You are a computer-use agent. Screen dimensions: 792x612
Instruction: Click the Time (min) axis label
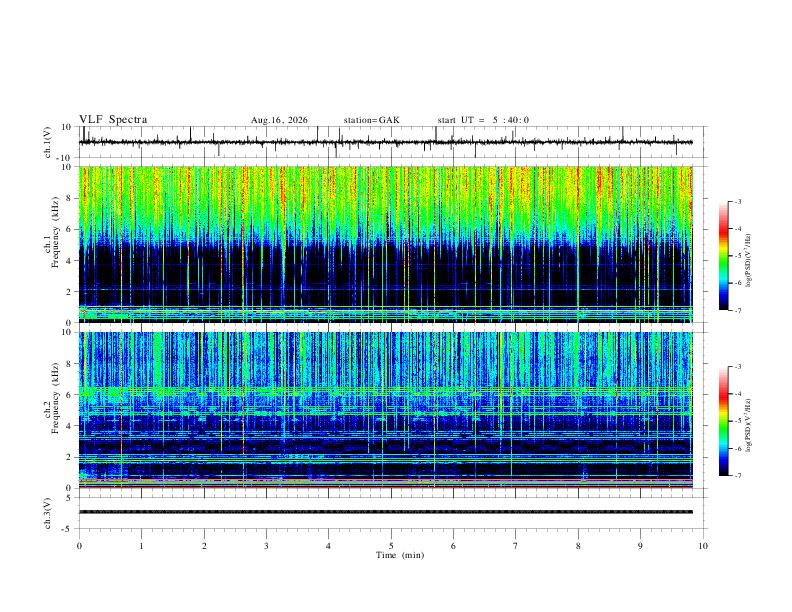[x=400, y=555]
